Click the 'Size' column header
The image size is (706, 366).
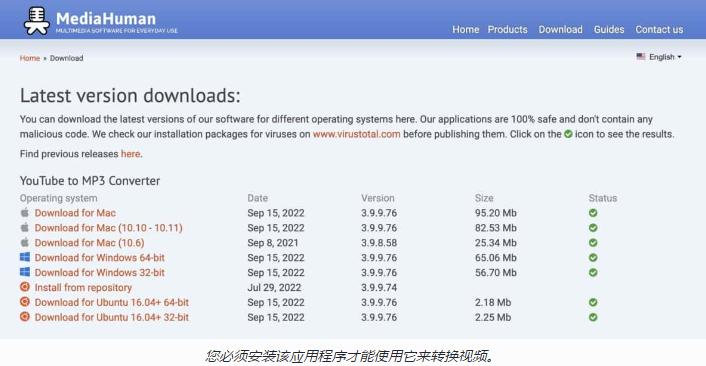coord(484,198)
